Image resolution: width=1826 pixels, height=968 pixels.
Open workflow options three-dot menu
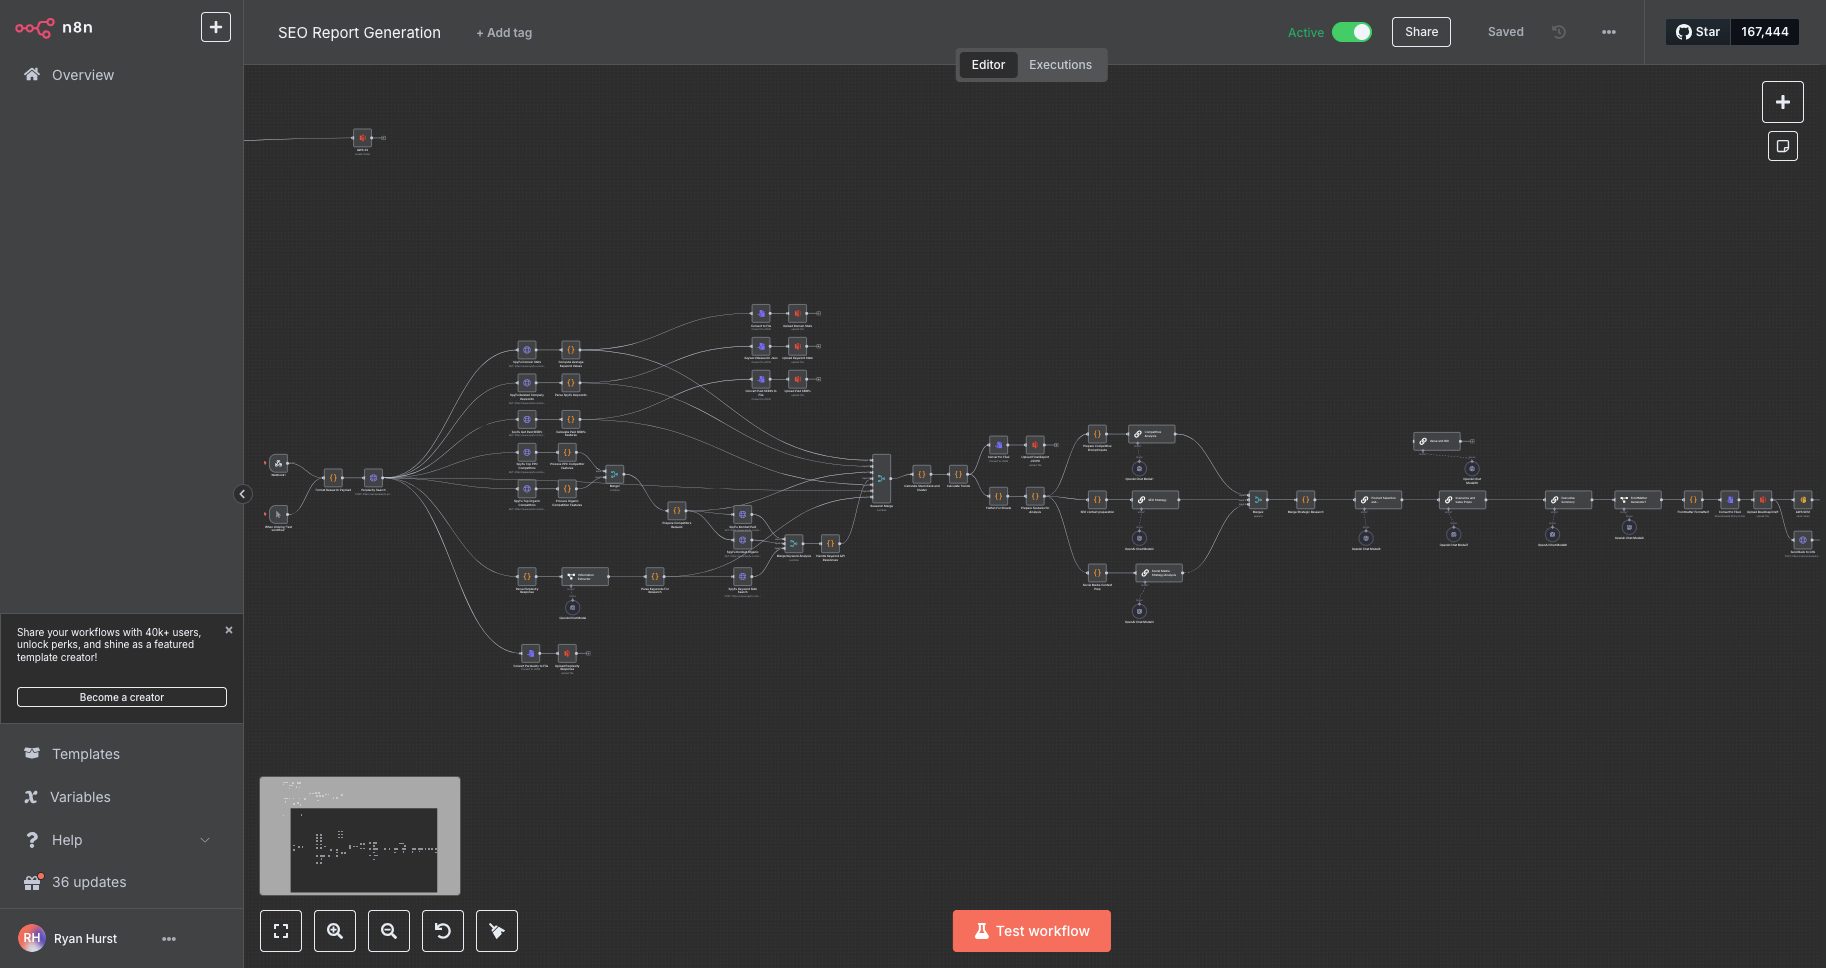point(1608,32)
